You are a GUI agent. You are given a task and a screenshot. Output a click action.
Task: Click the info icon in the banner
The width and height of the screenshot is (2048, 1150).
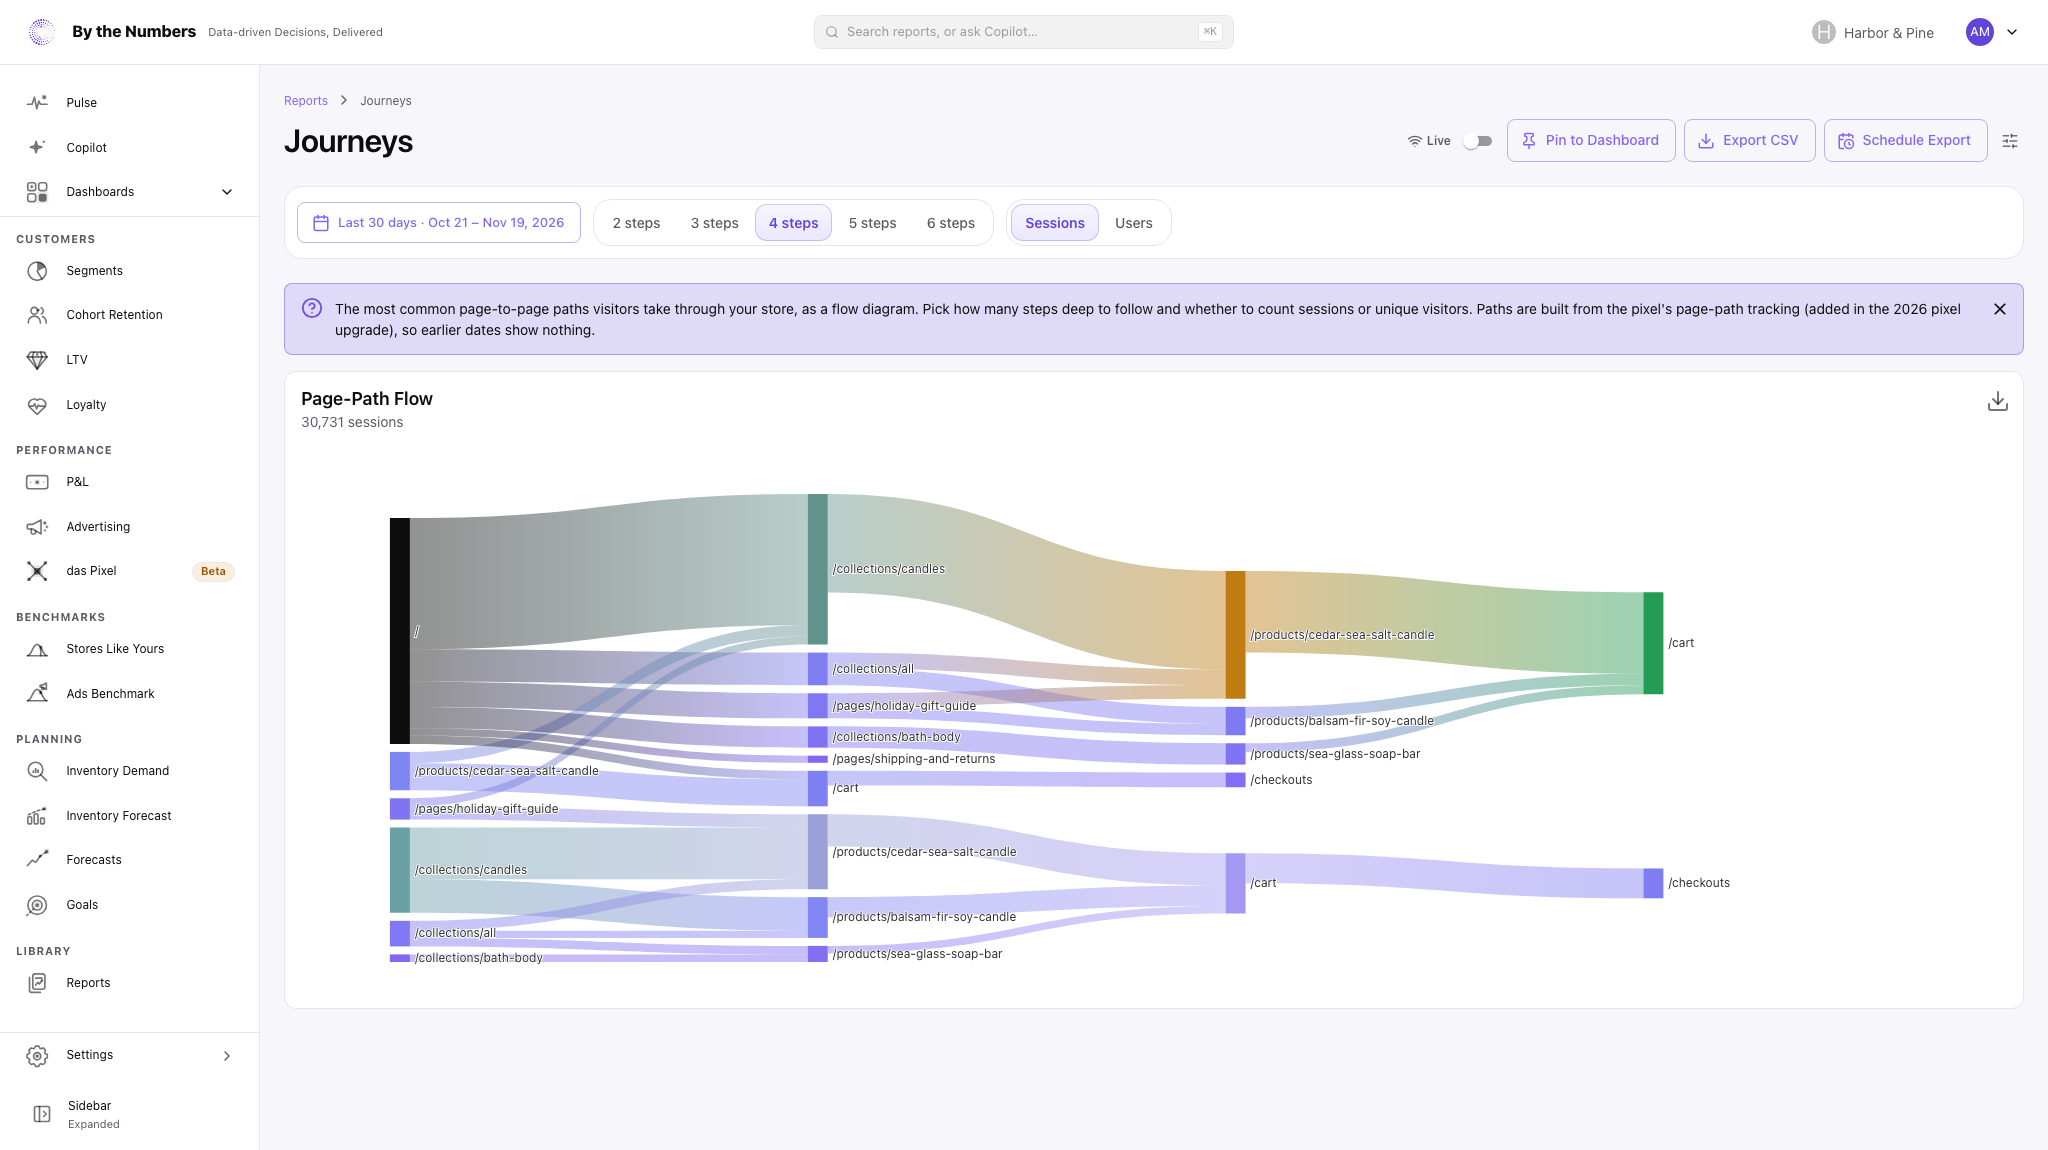[312, 308]
